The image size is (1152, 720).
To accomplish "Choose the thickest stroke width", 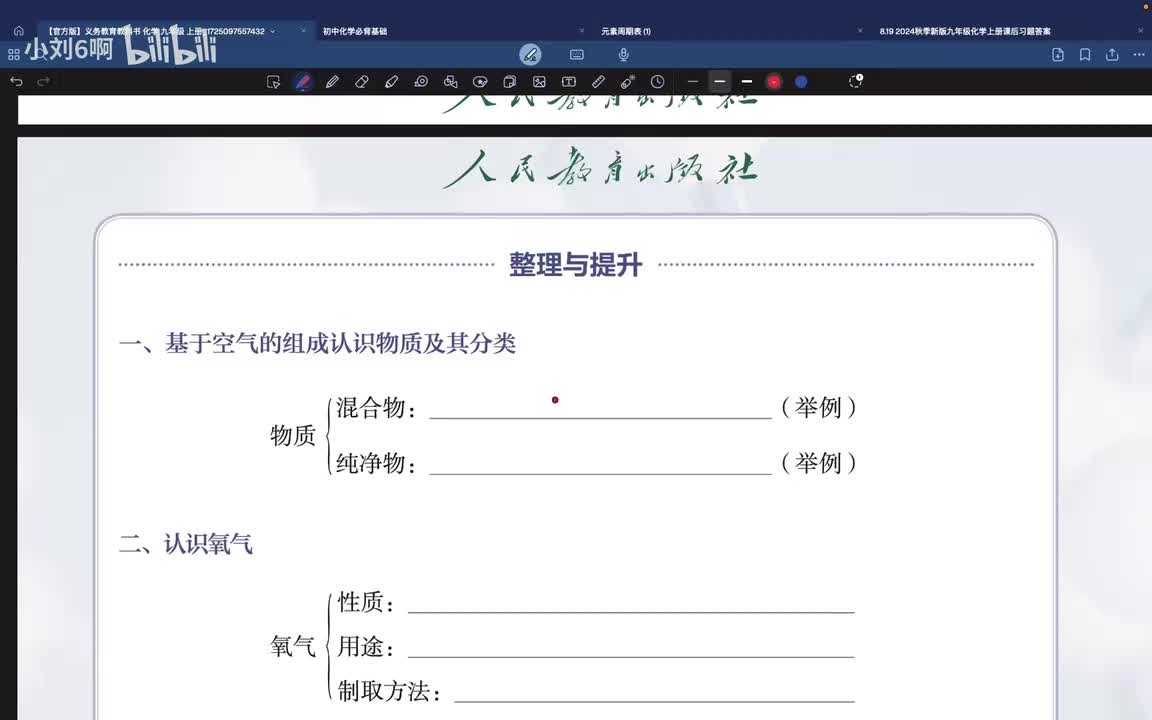I will [747, 82].
